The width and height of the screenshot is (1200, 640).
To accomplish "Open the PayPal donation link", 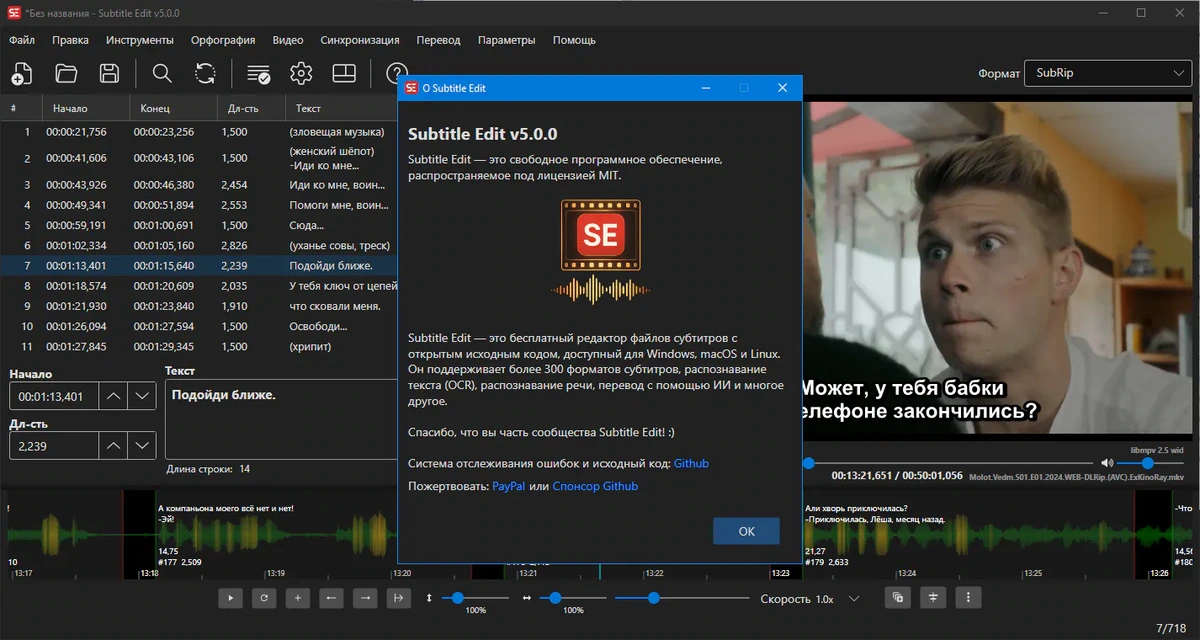I will click(508, 486).
